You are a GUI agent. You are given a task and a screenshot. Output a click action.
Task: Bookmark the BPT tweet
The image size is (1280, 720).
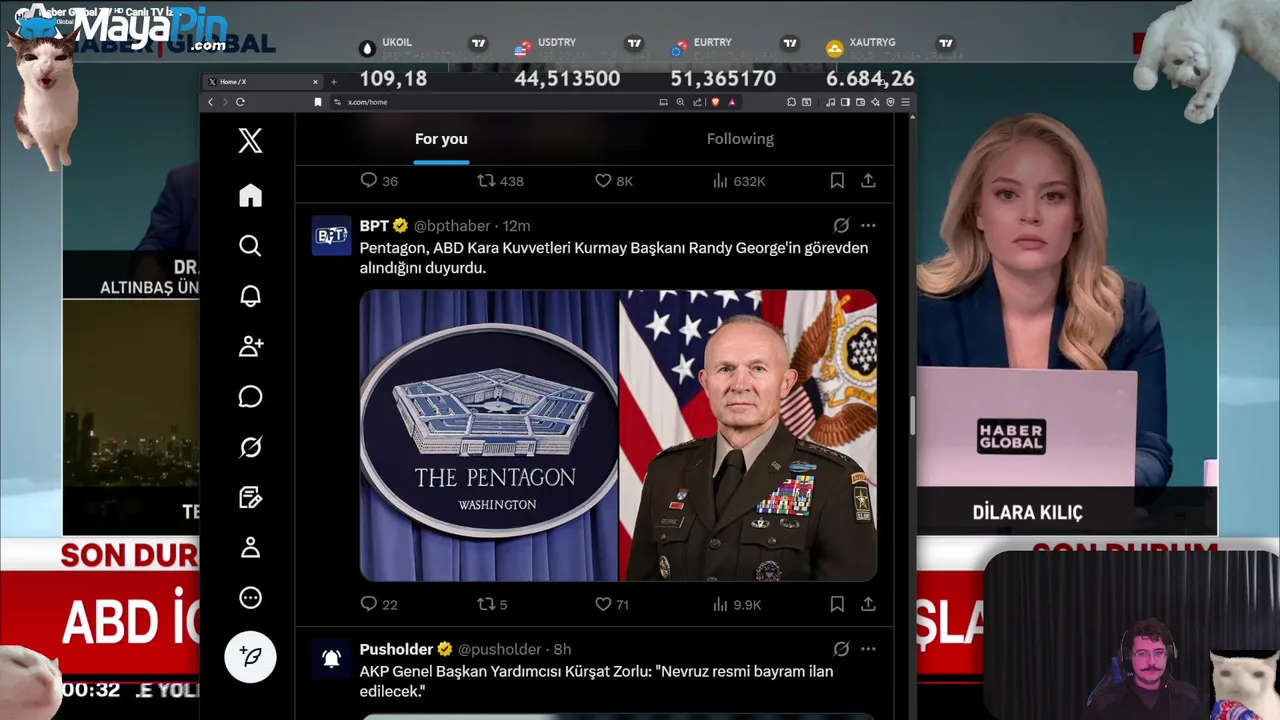837,604
